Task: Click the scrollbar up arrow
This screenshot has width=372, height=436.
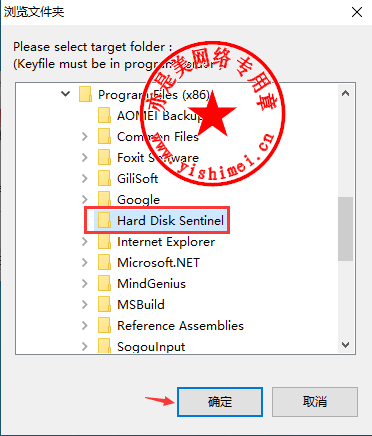Action: (346, 93)
